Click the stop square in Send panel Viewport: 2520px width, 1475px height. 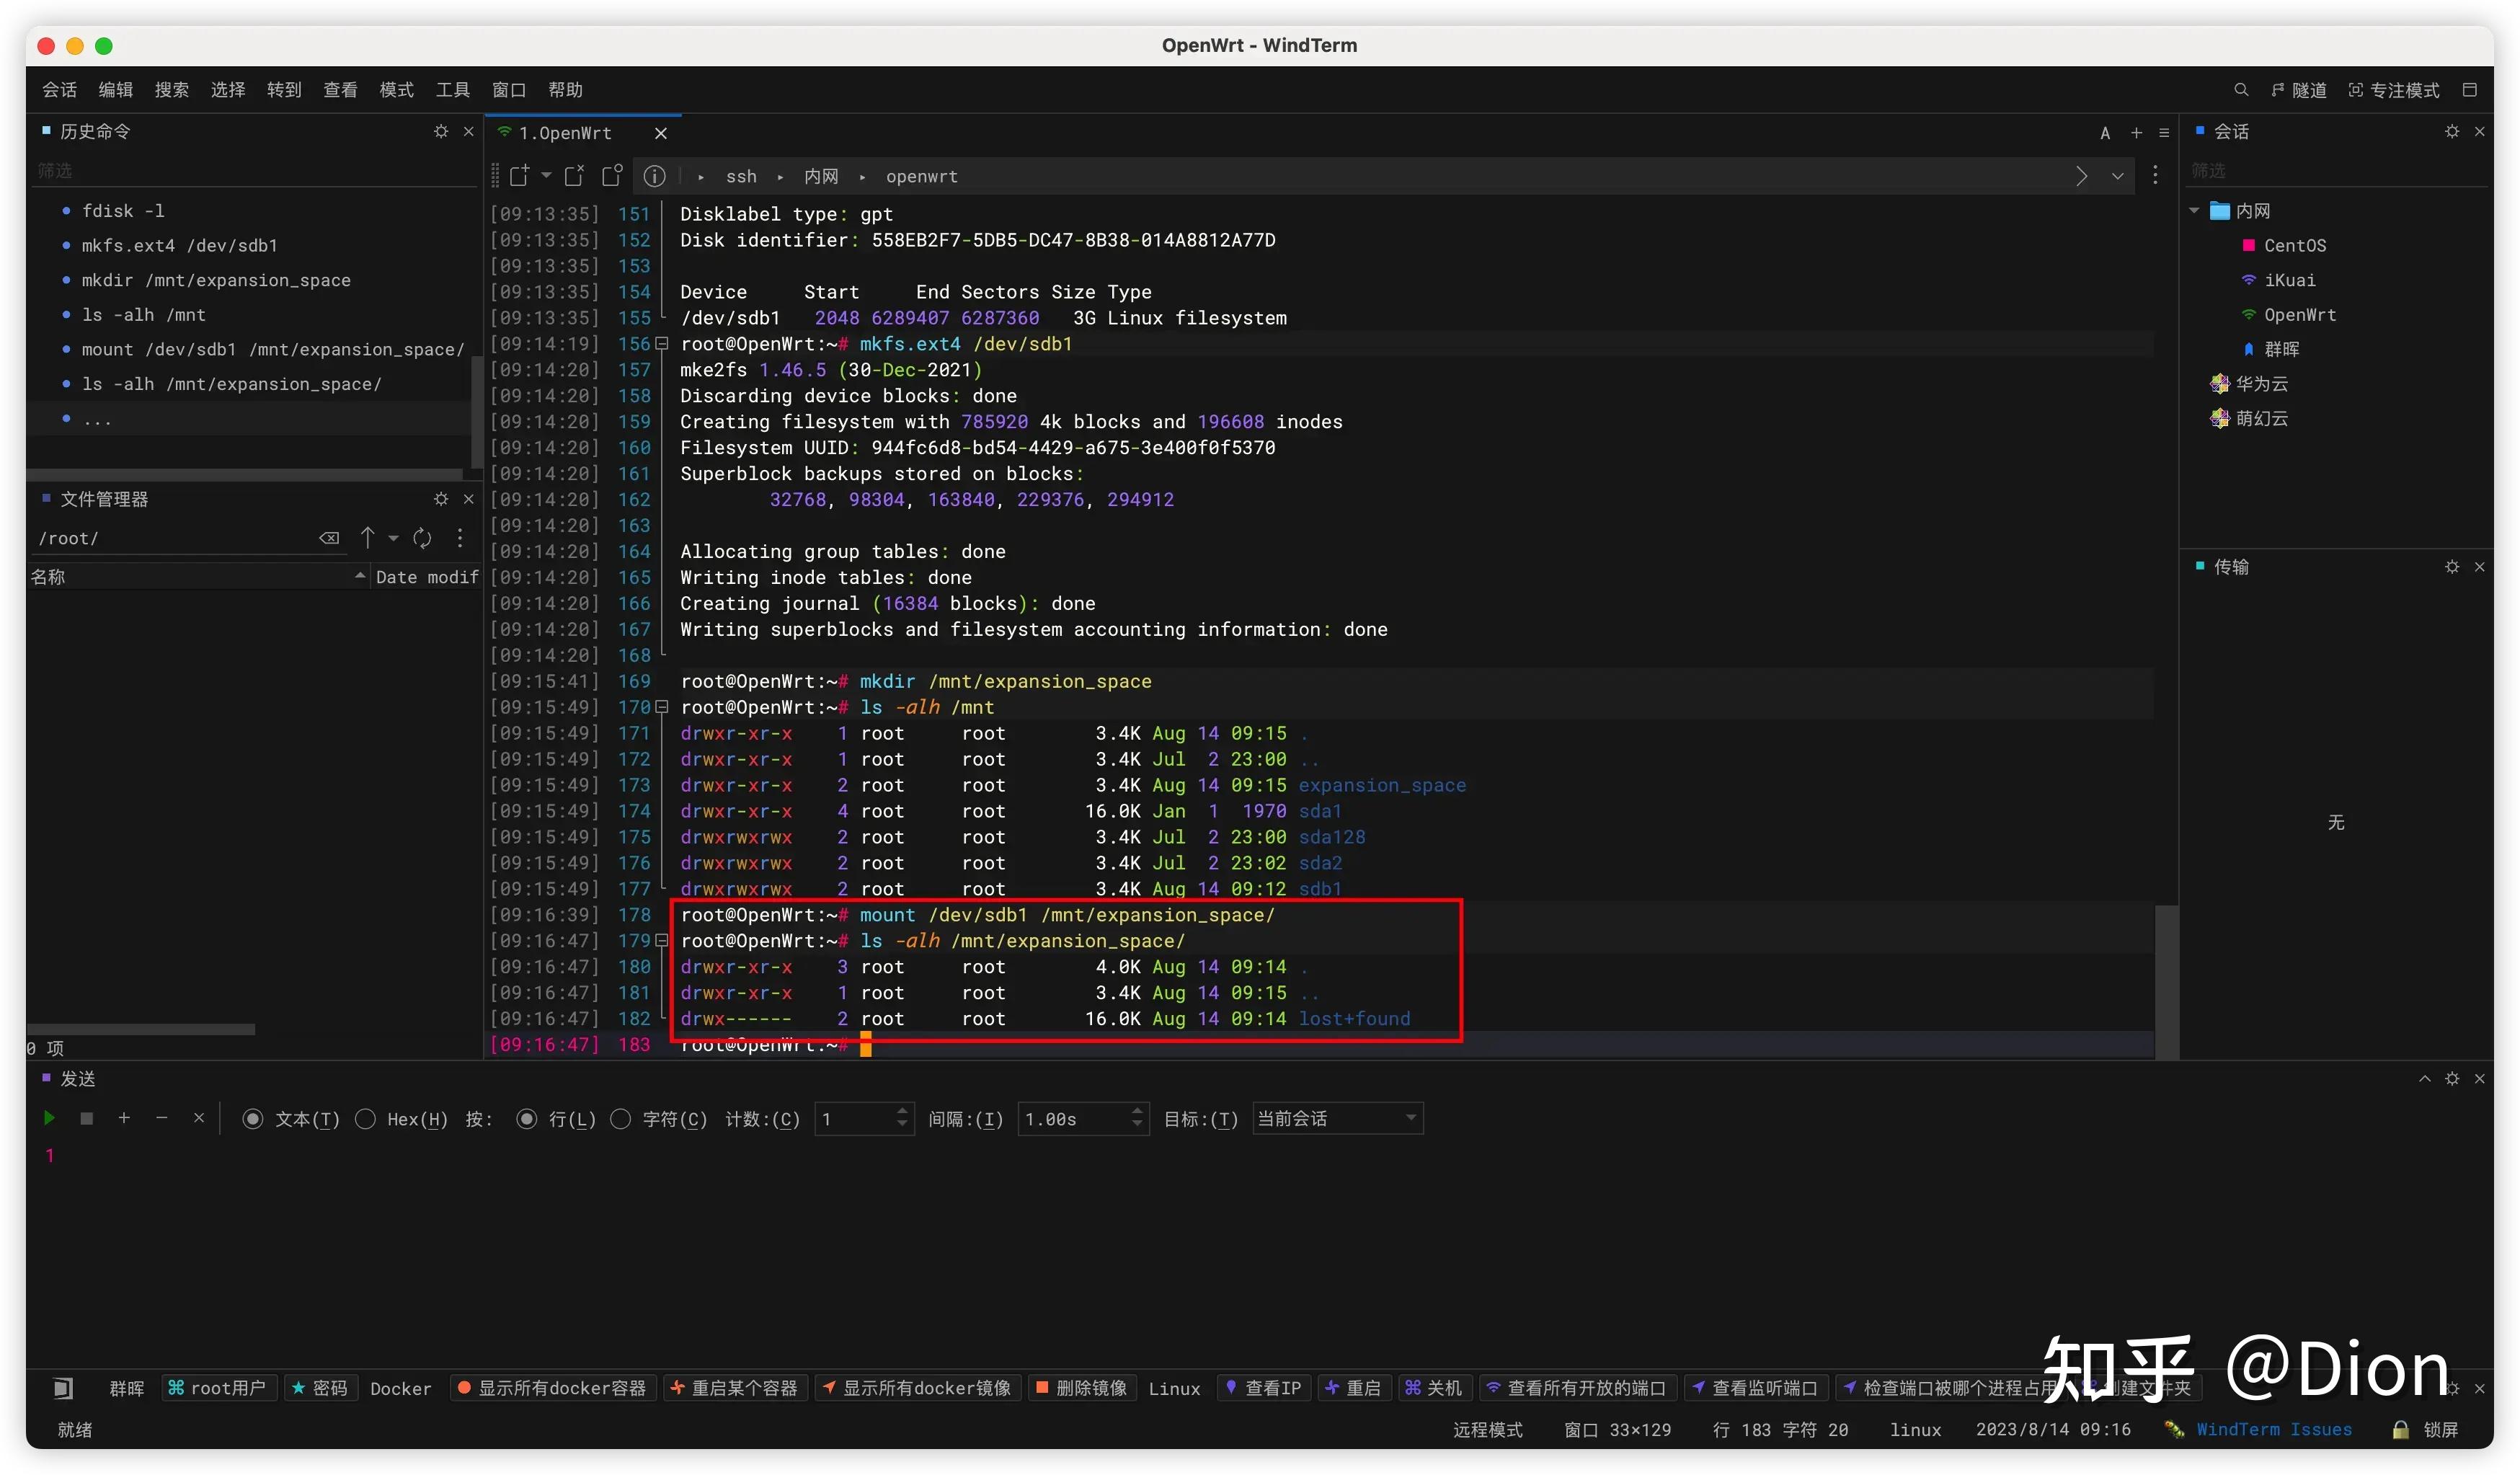(x=87, y=1118)
